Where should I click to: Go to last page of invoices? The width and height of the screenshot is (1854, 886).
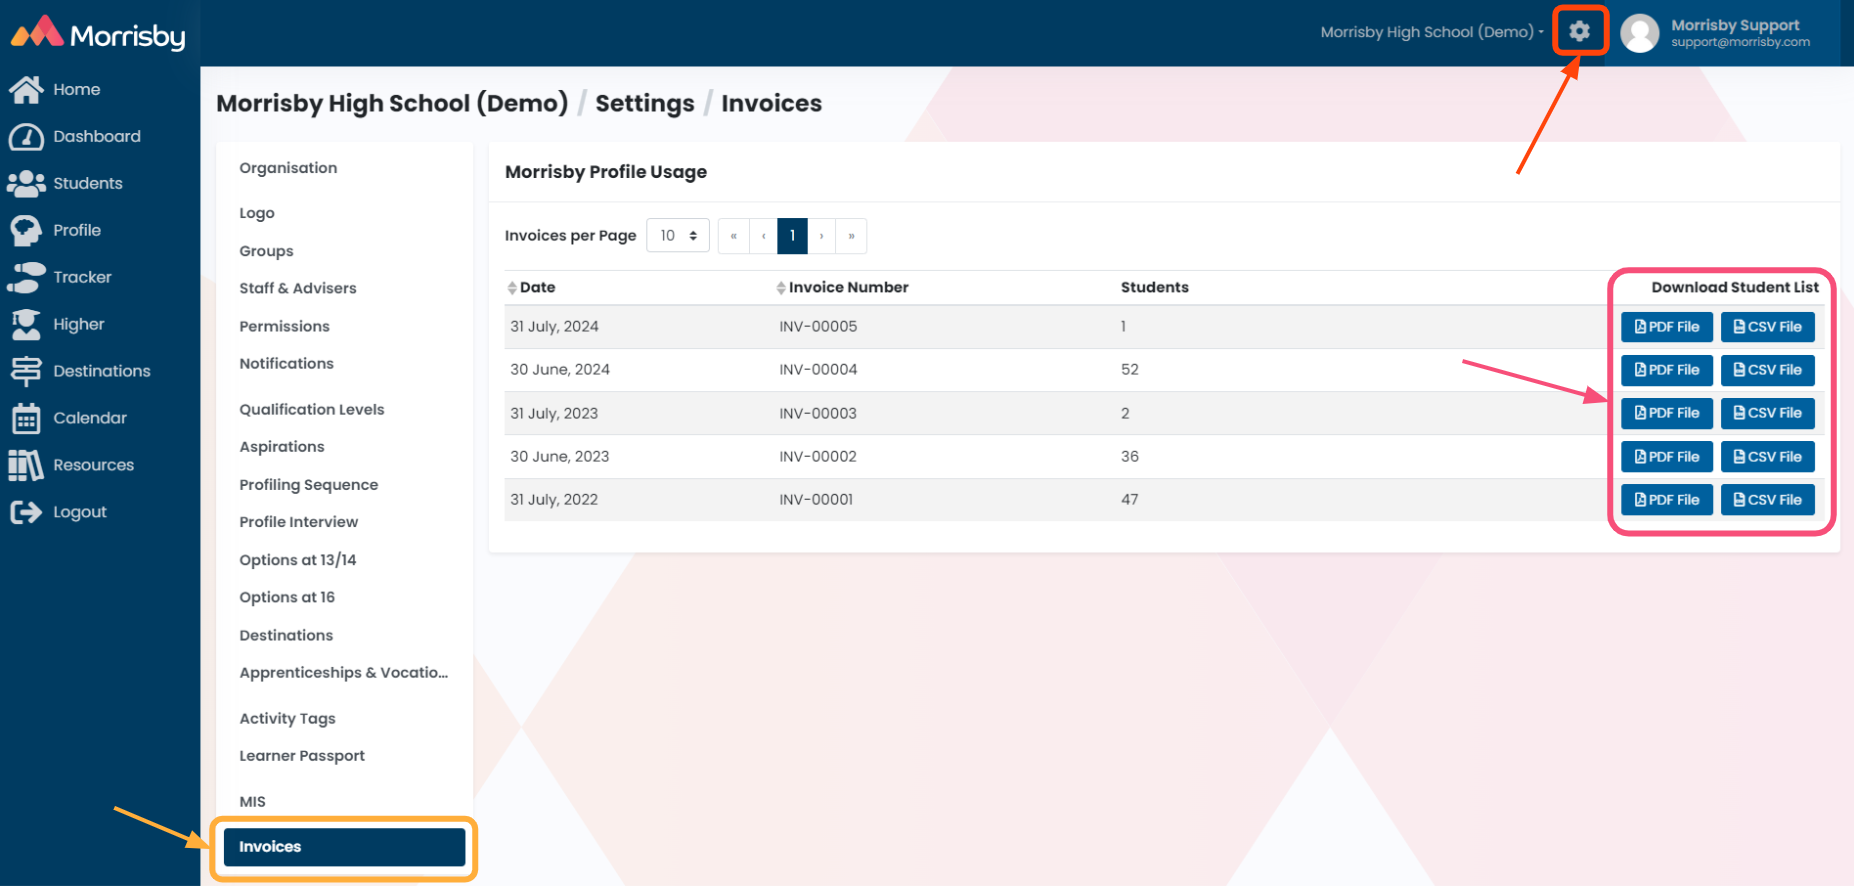tap(851, 236)
